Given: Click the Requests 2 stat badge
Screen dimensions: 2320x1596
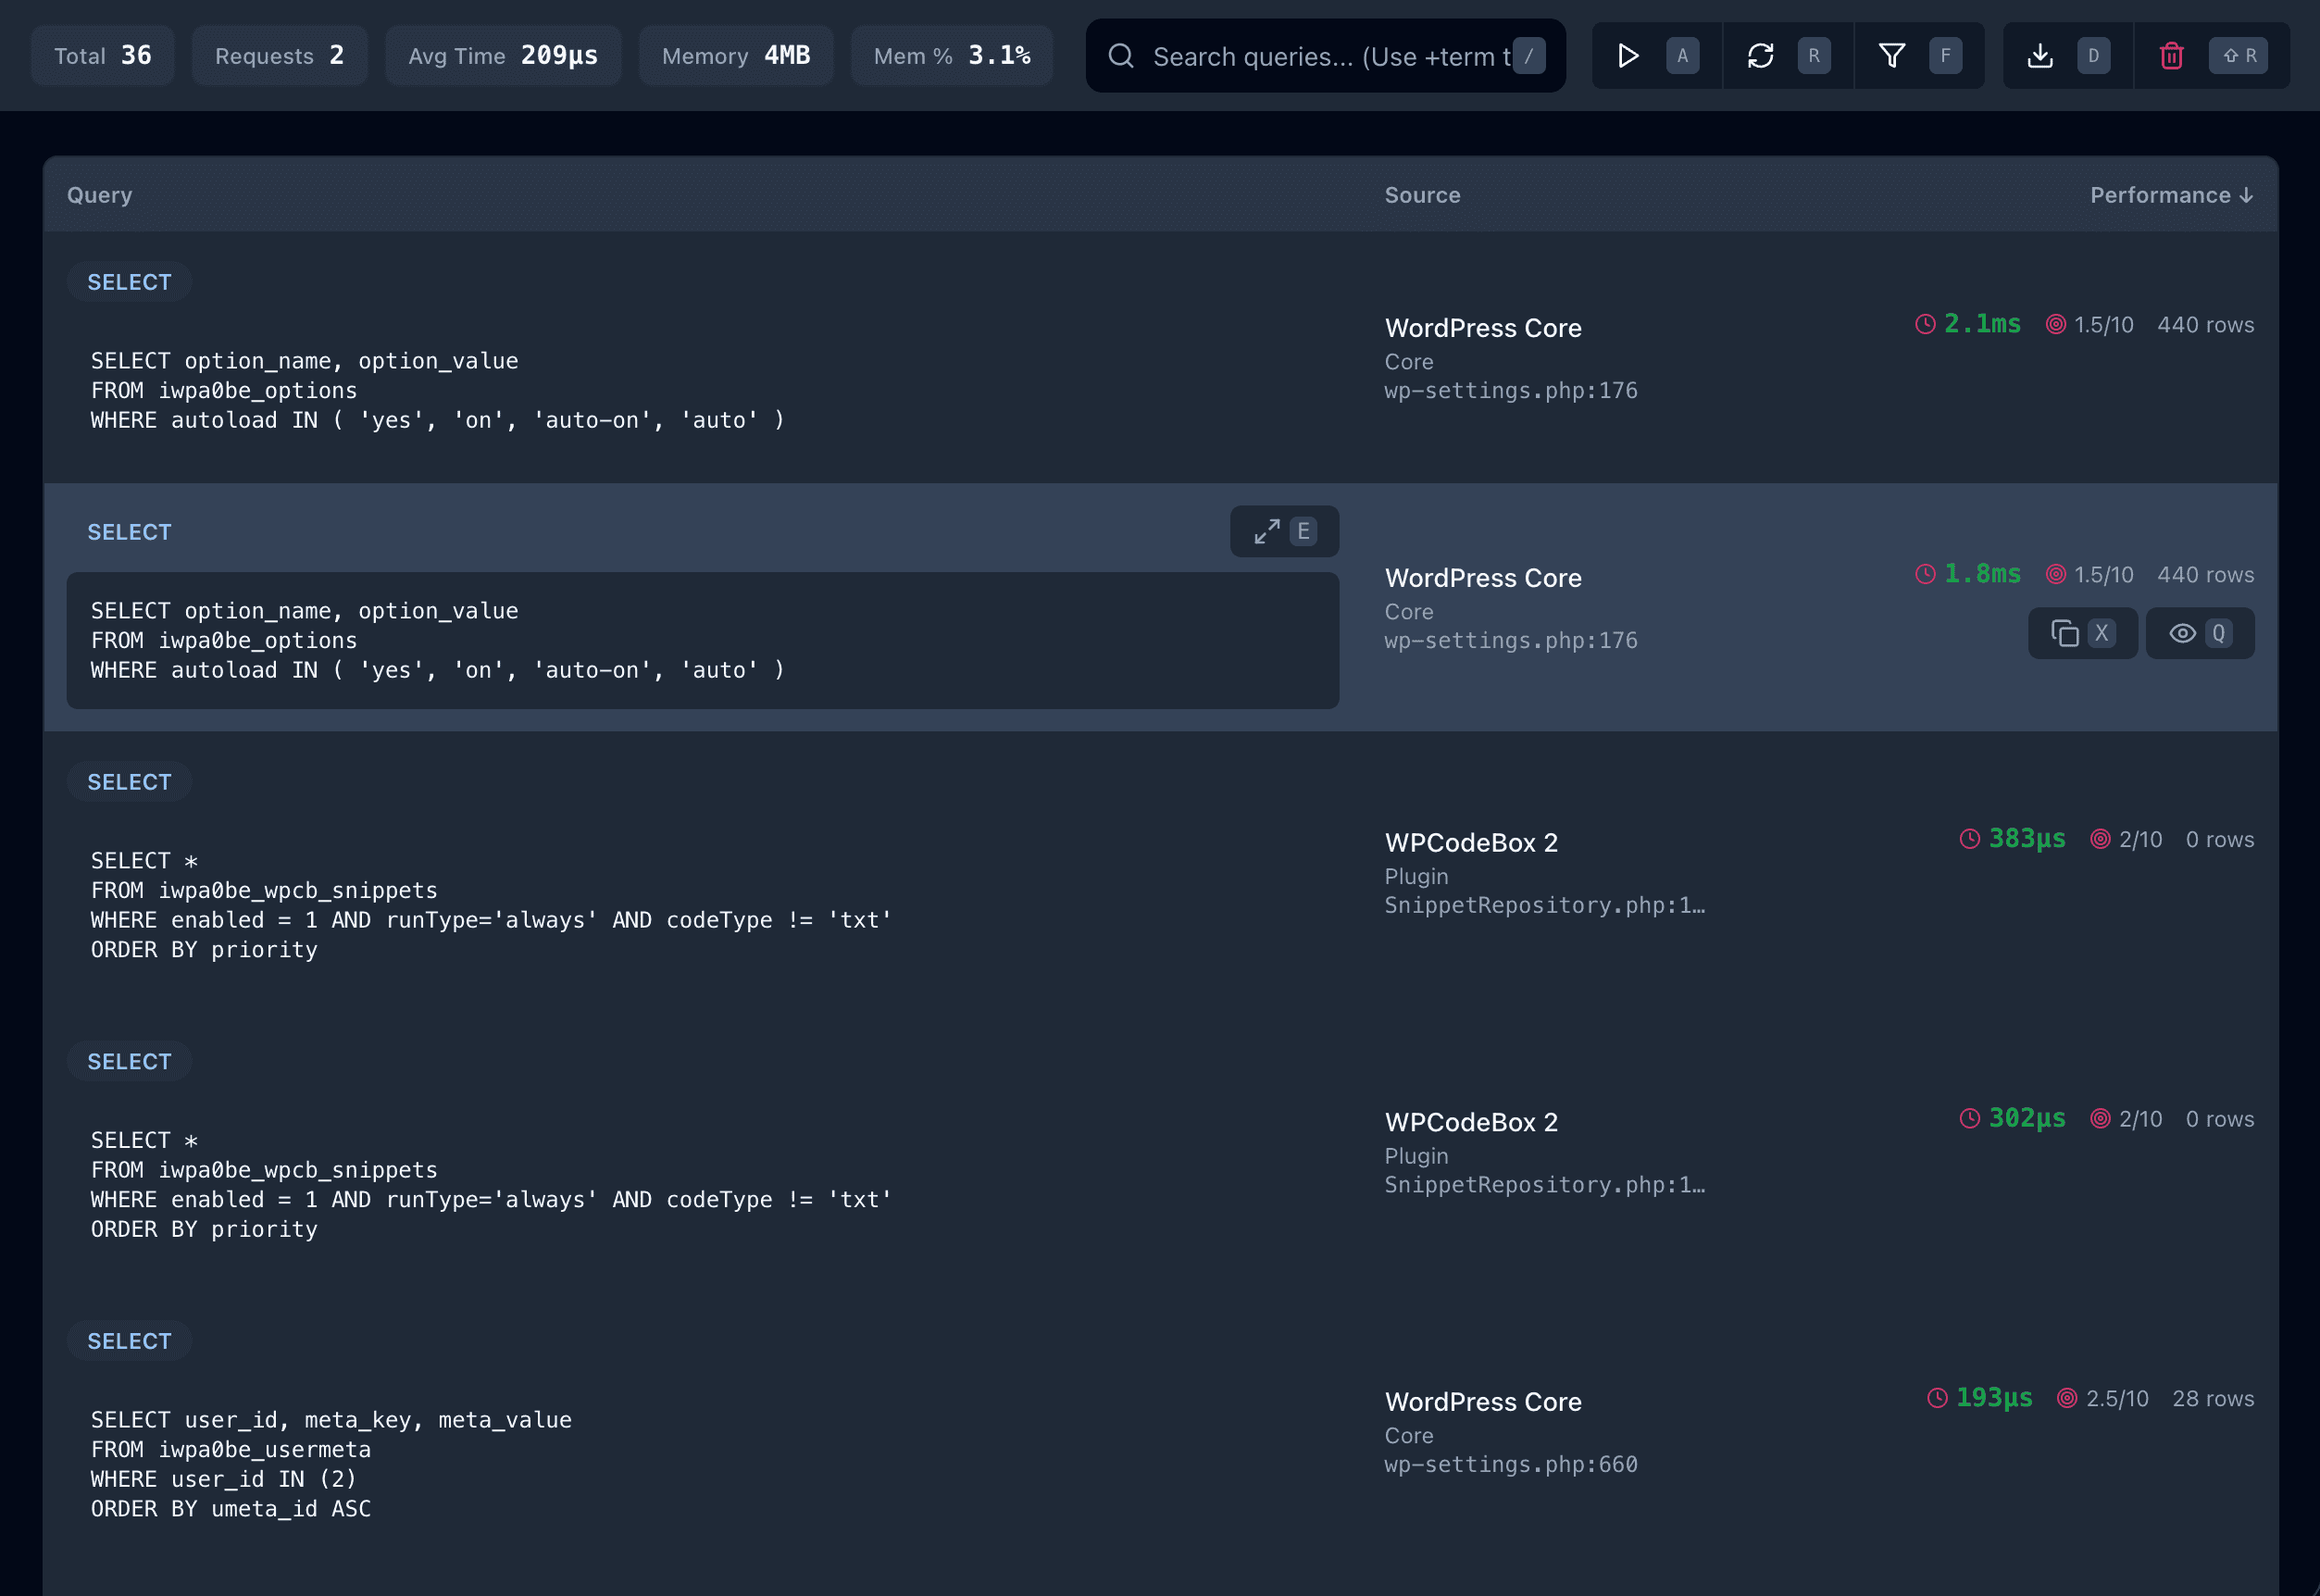Looking at the screenshot, I should coord(279,56).
